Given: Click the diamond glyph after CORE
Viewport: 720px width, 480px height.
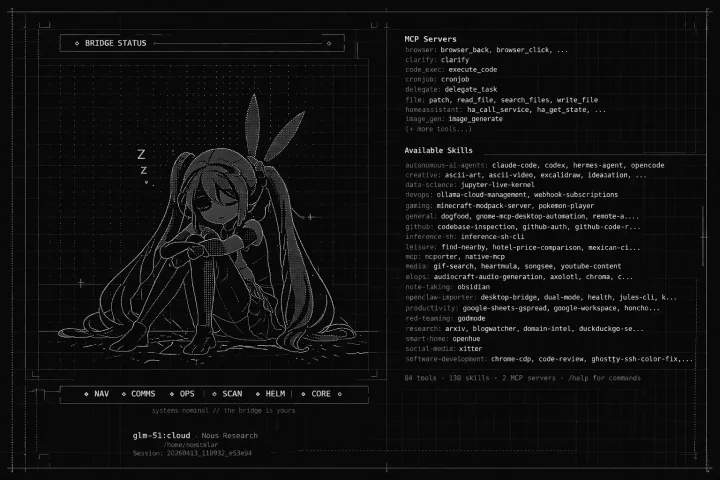Looking at the screenshot, I should point(339,394).
